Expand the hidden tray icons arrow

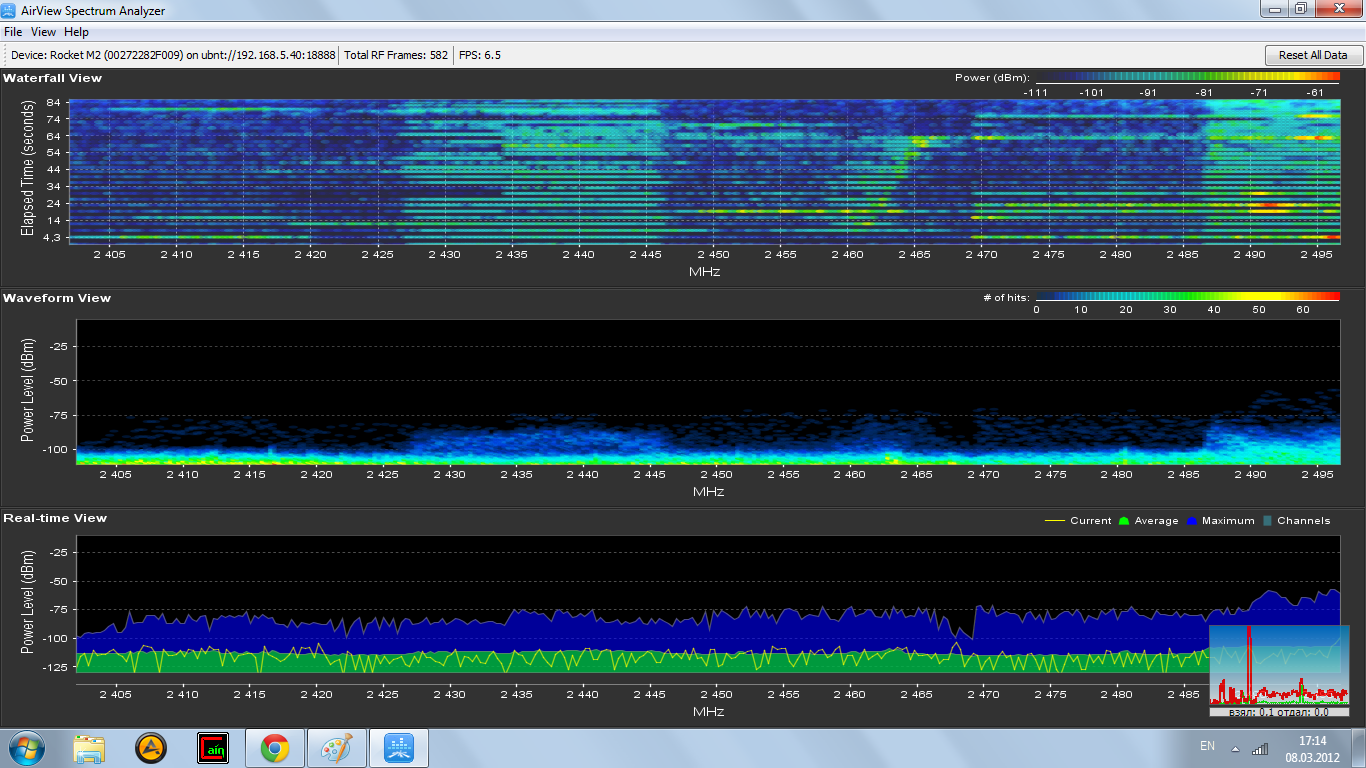pos(1235,747)
